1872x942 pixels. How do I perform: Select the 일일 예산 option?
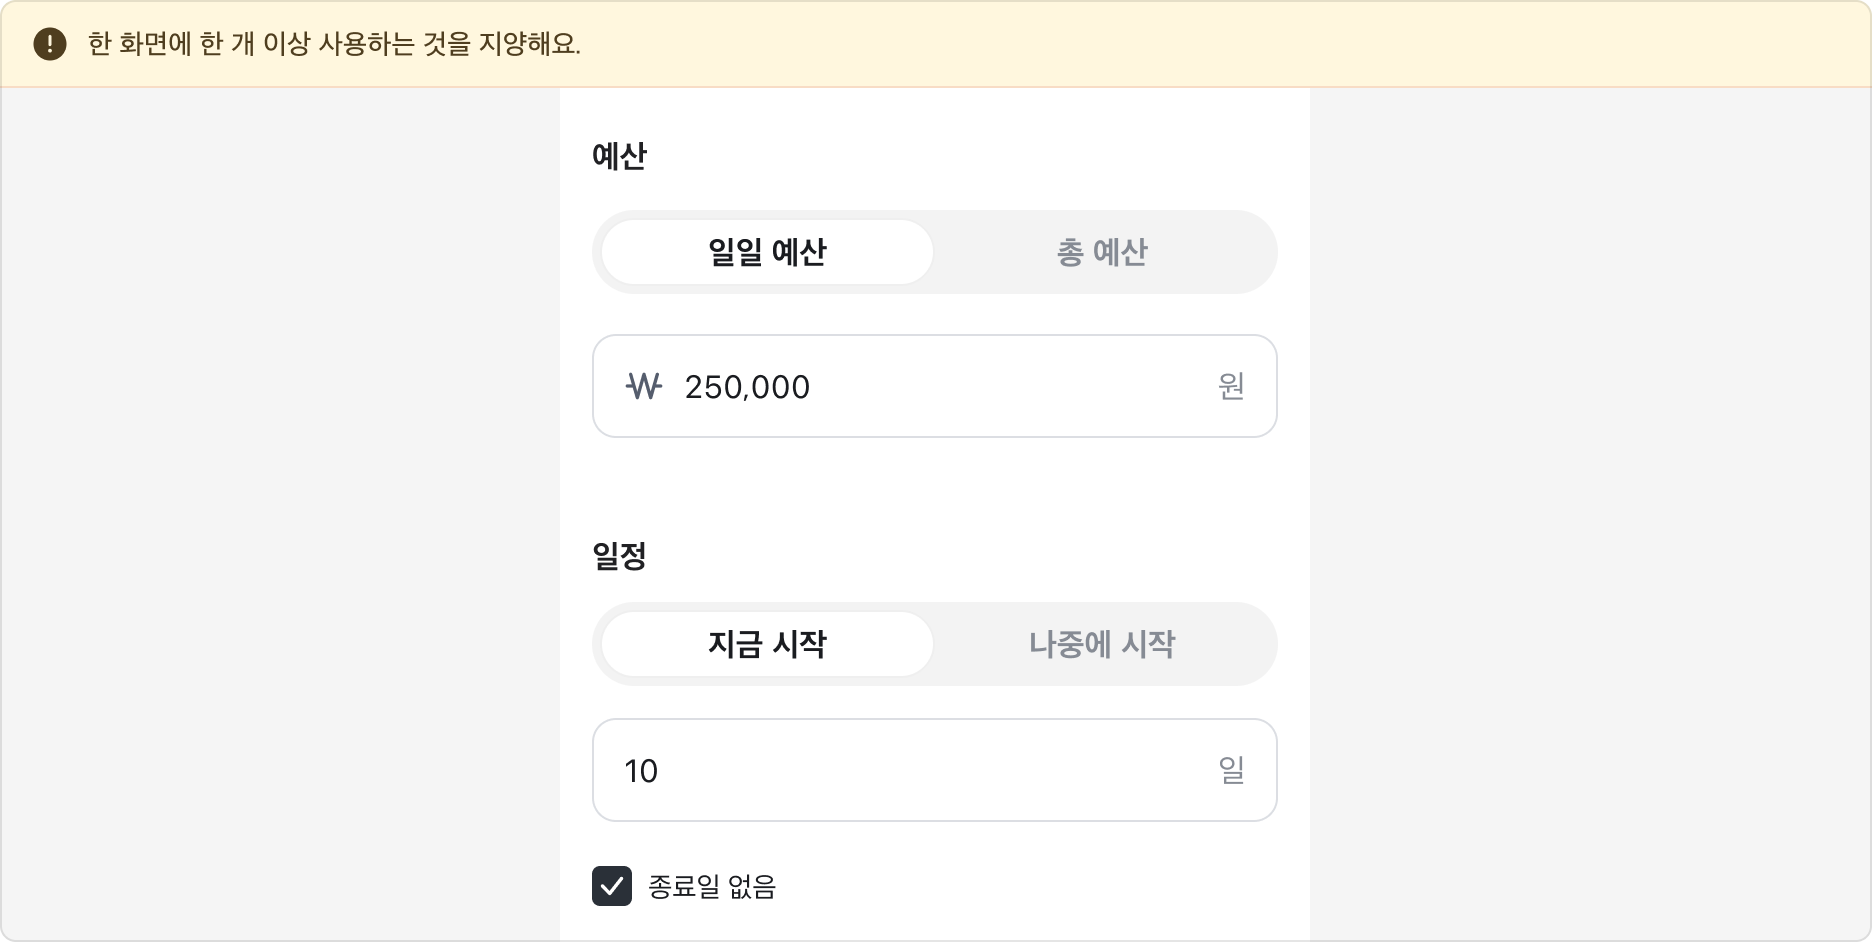(x=765, y=252)
